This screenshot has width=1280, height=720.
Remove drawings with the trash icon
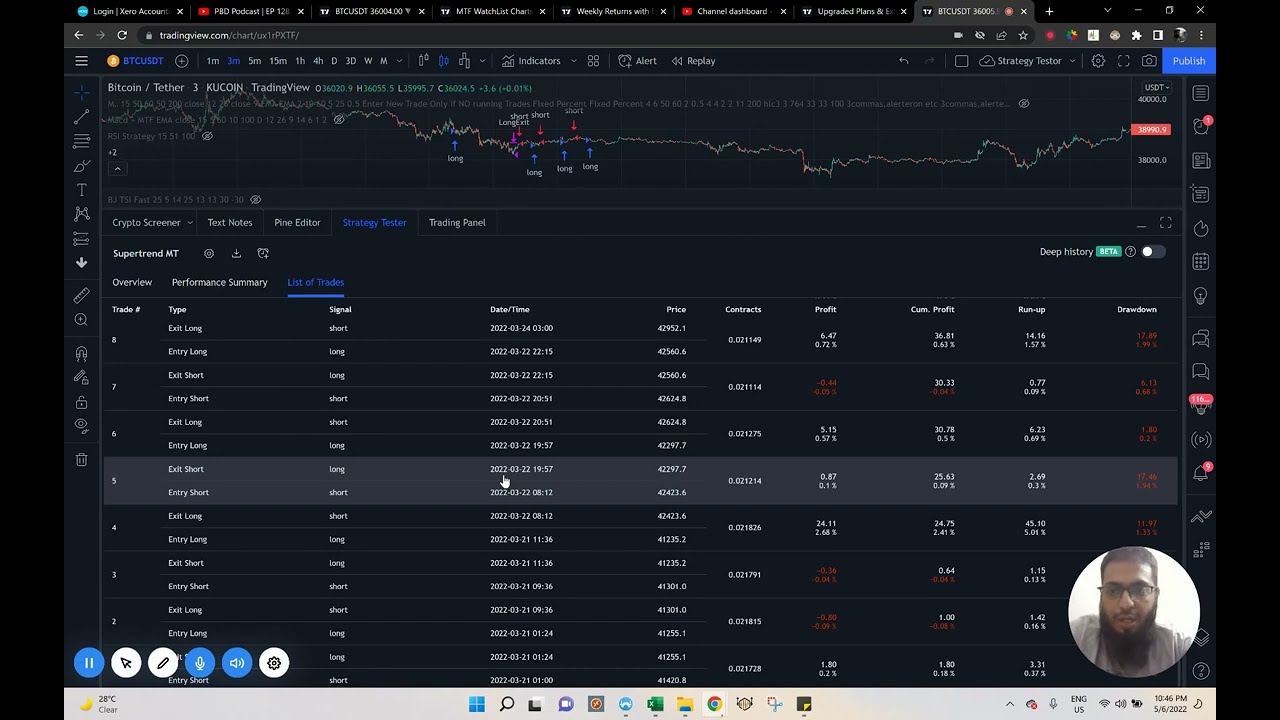pyautogui.click(x=81, y=459)
